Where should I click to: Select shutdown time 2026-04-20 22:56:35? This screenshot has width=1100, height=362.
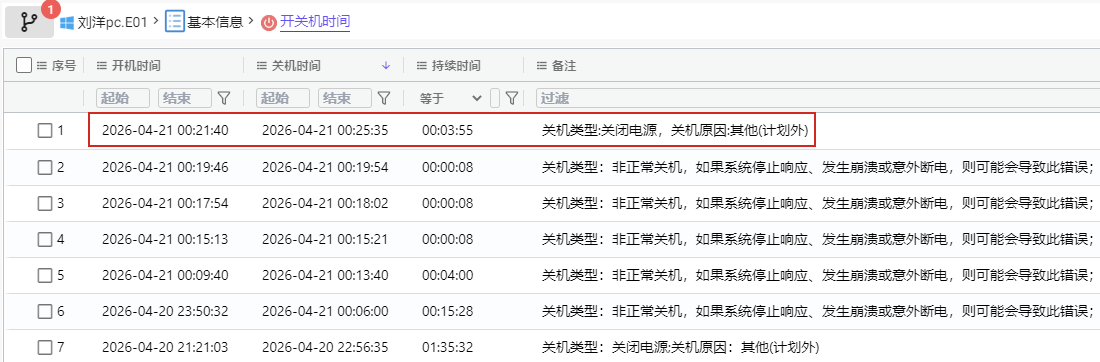pos(325,347)
